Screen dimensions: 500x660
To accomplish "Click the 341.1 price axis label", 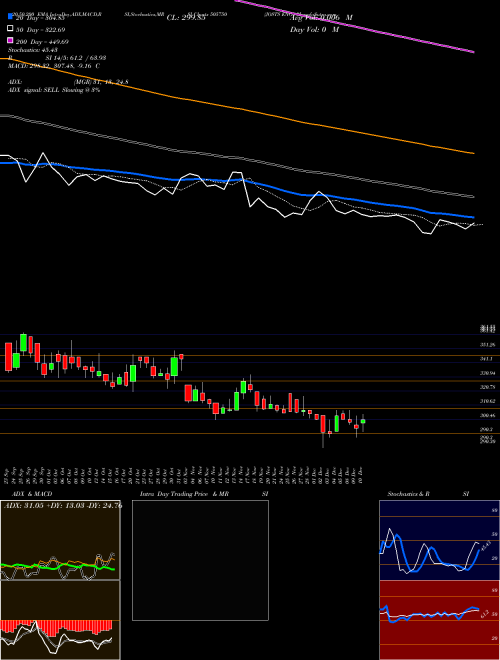I will (x=487, y=359).
